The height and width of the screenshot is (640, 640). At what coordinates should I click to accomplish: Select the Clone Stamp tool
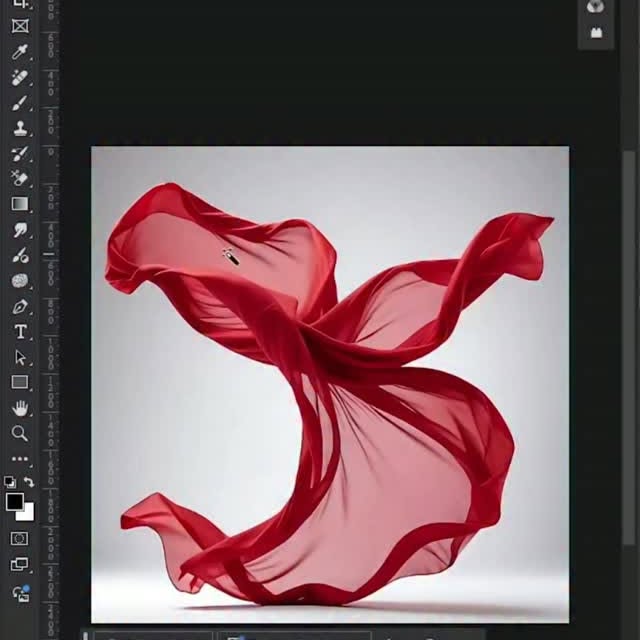(20, 128)
